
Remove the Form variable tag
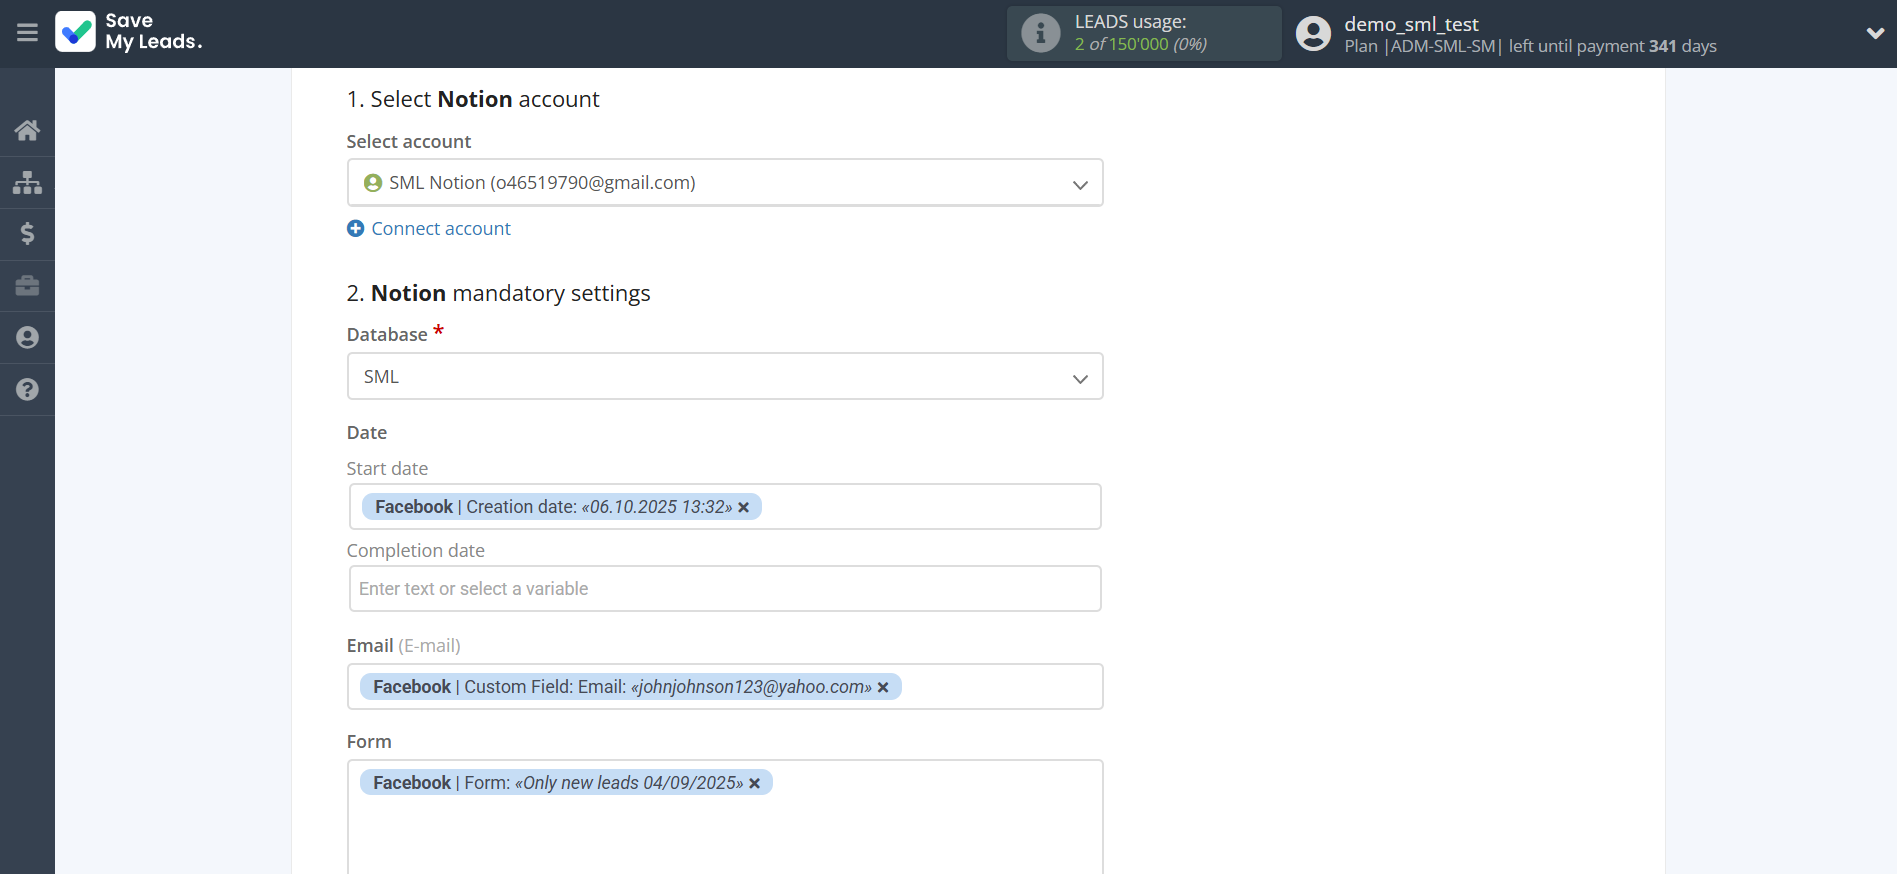click(x=755, y=784)
